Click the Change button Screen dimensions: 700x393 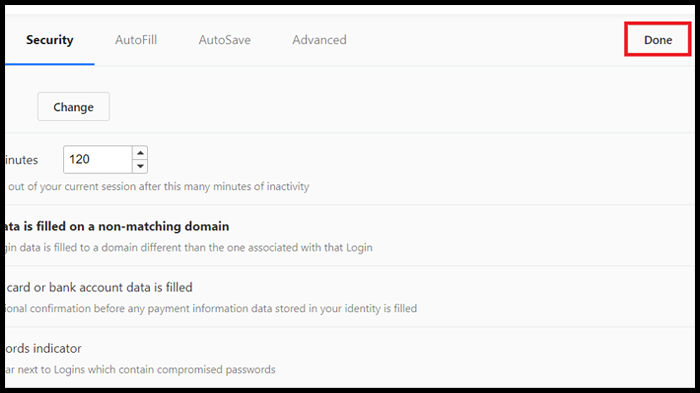[73, 107]
